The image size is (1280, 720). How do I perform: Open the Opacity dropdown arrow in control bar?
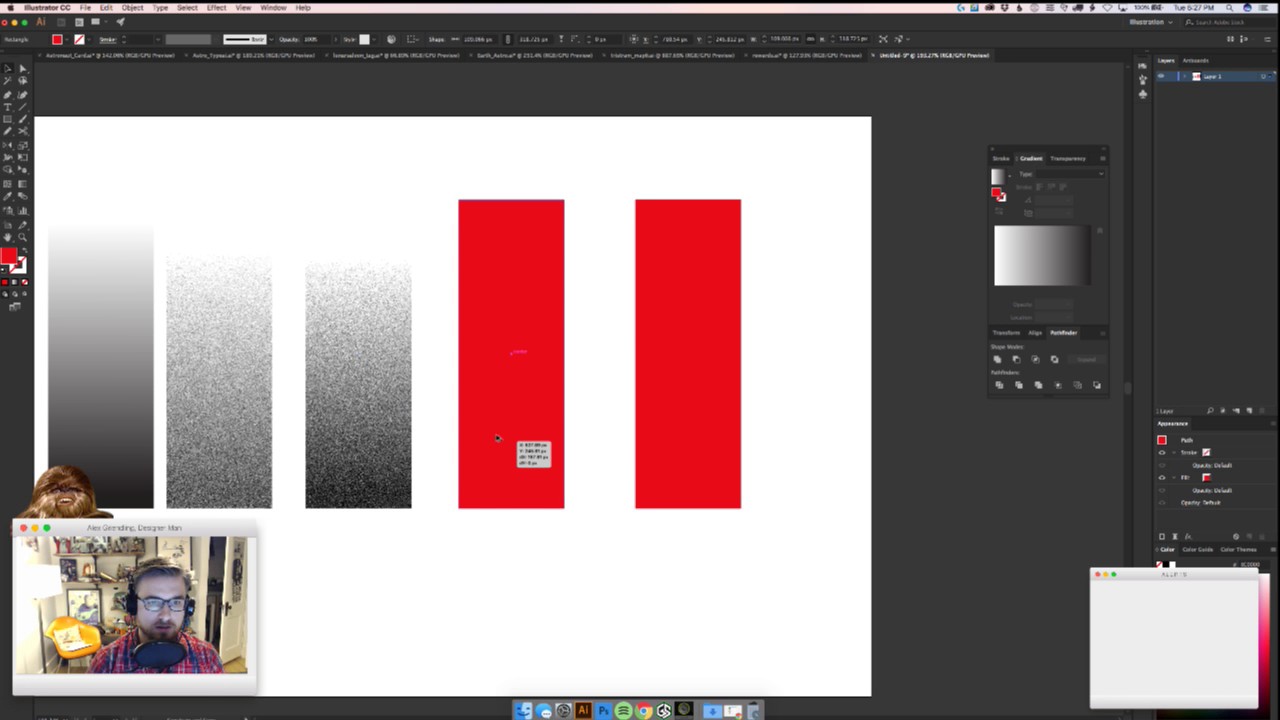click(335, 39)
